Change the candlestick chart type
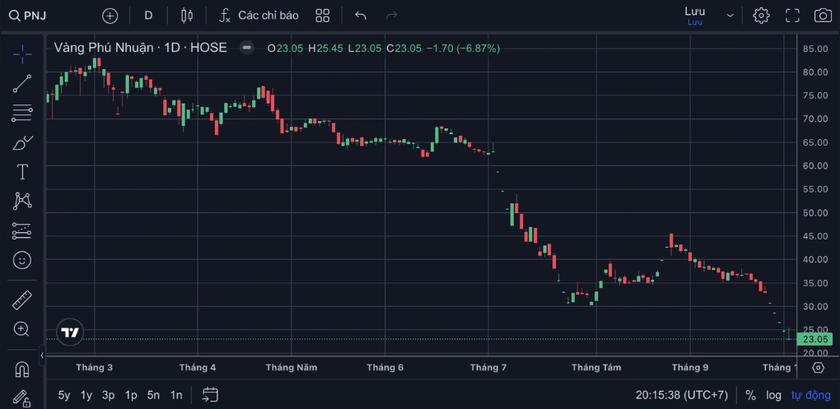This screenshot has width=840, height=409. [186, 16]
